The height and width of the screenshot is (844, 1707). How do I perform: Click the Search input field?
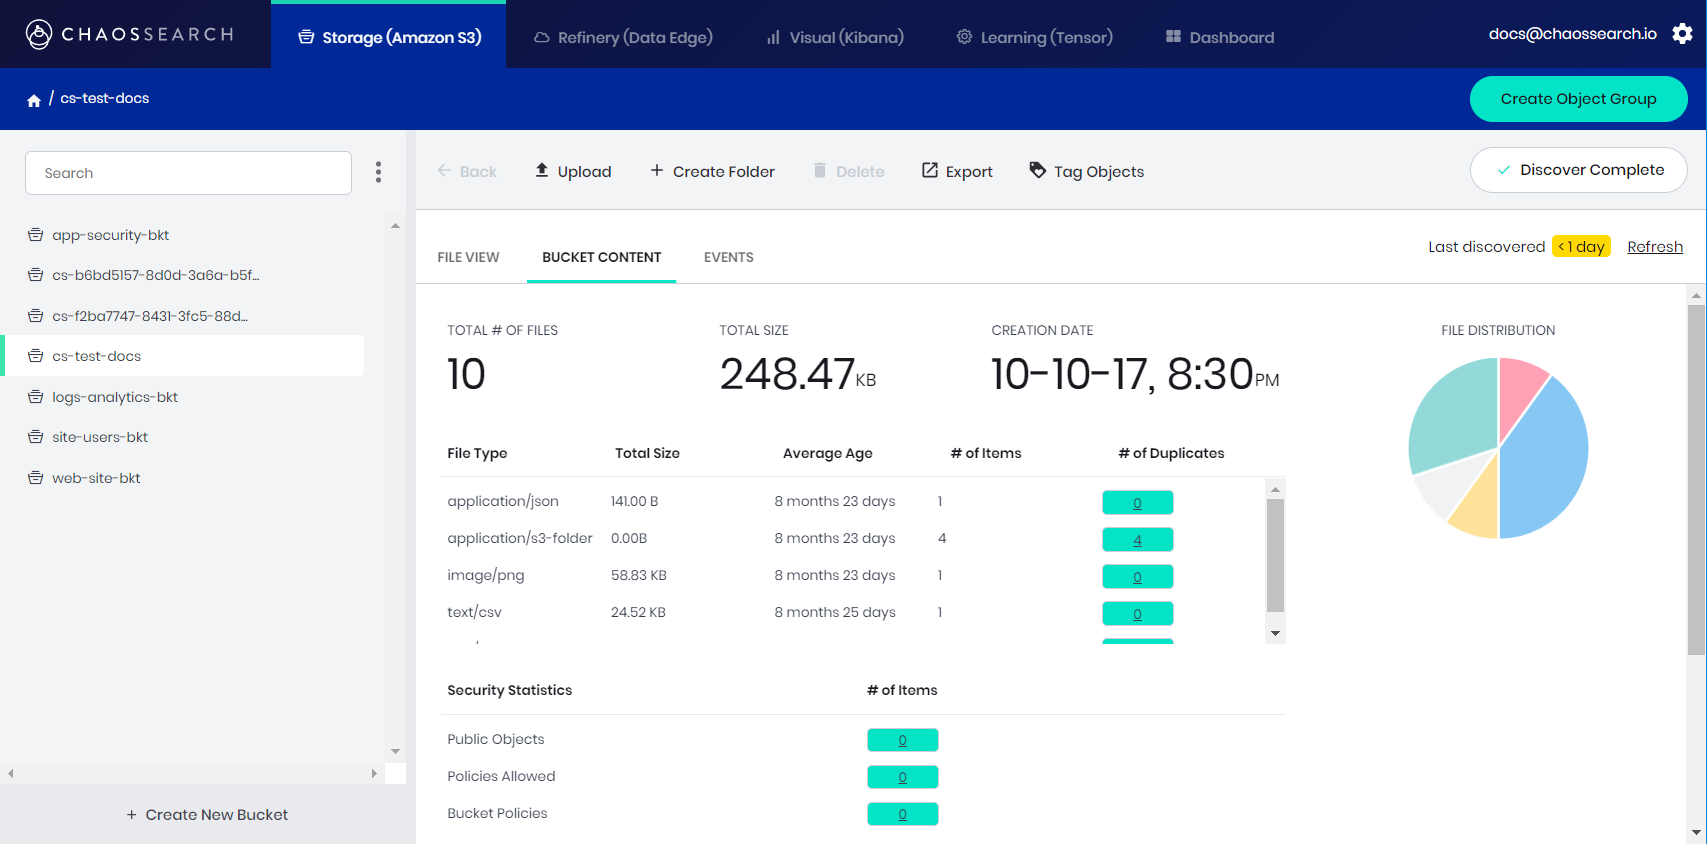click(x=188, y=173)
